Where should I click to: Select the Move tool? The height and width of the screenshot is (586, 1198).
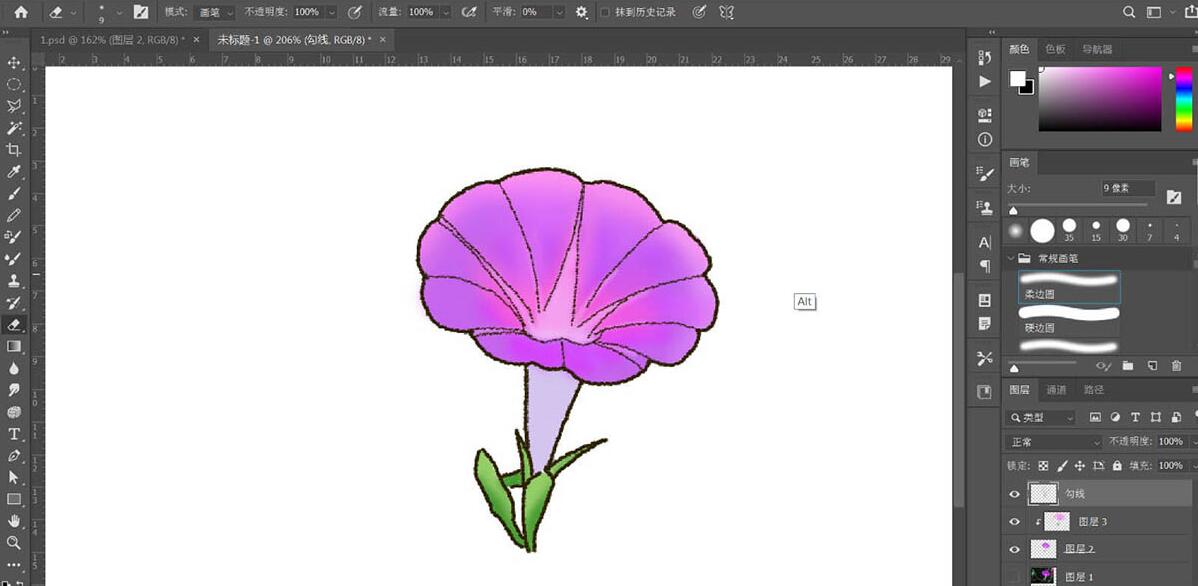click(x=14, y=62)
